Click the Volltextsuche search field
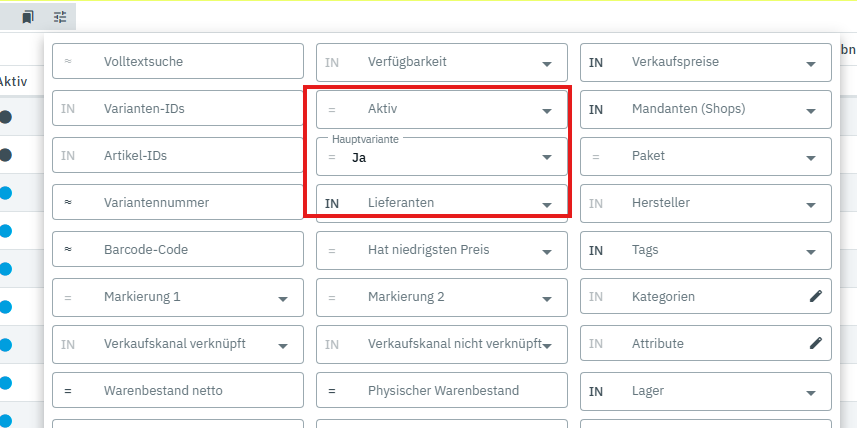Image resolution: width=857 pixels, height=428 pixels. (x=190, y=62)
